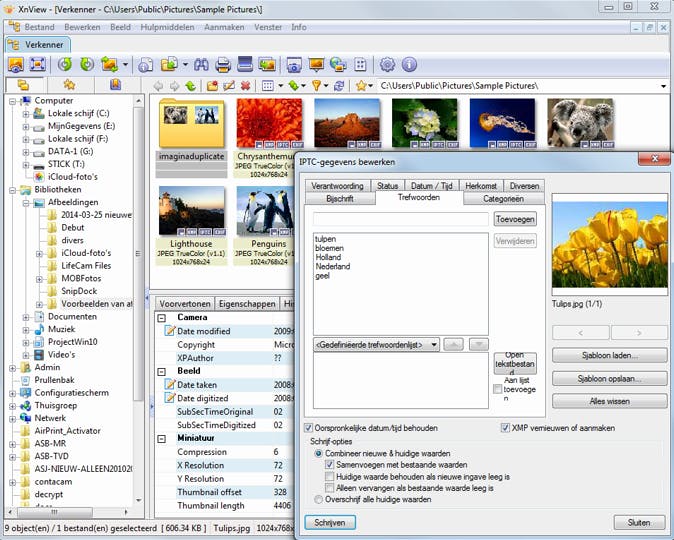Open settings via the gear icon
The height and width of the screenshot is (540, 674).
[x=387, y=64]
